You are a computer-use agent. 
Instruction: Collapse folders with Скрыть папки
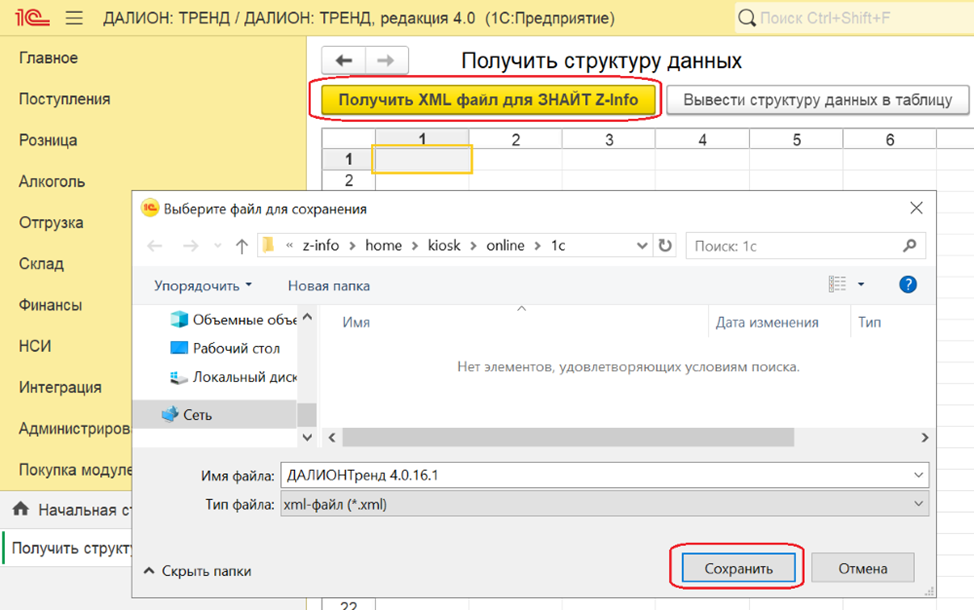coord(198,571)
